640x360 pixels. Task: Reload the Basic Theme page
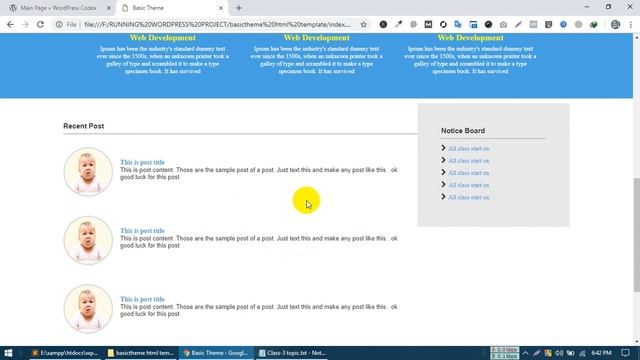pyautogui.click(x=40, y=24)
